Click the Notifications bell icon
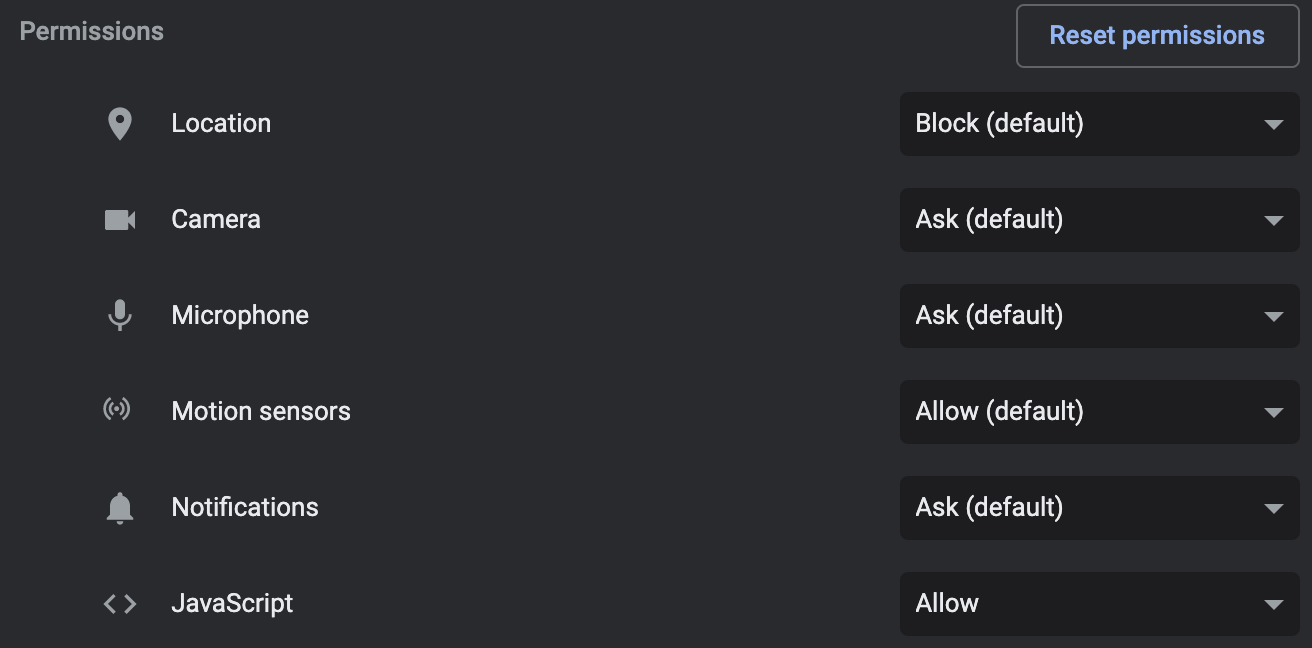 coord(120,508)
